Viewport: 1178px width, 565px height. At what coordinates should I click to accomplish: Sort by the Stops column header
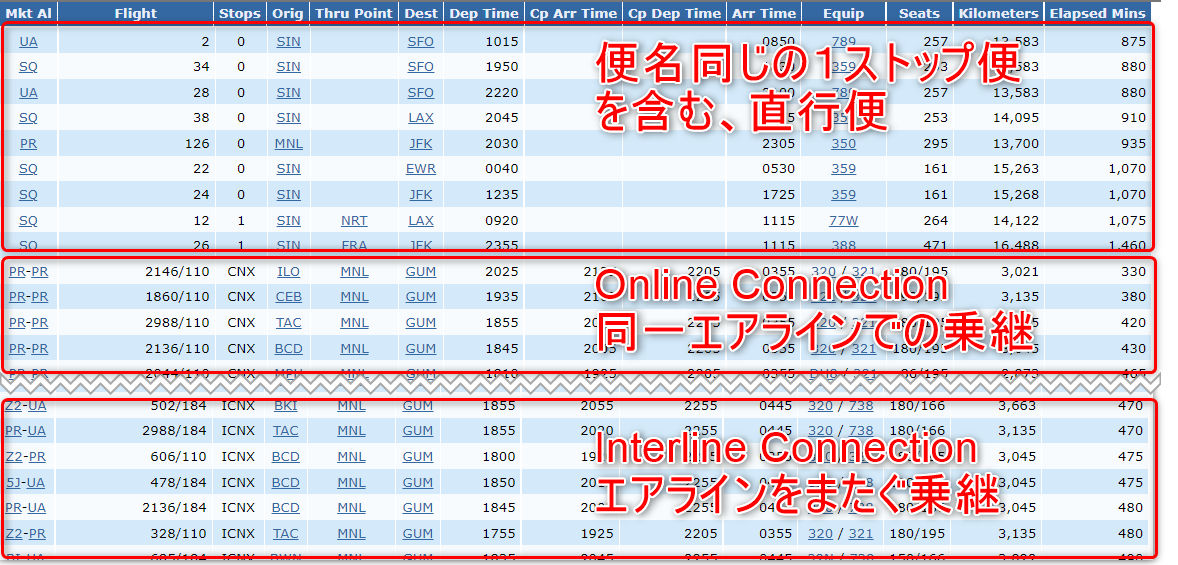(x=240, y=13)
